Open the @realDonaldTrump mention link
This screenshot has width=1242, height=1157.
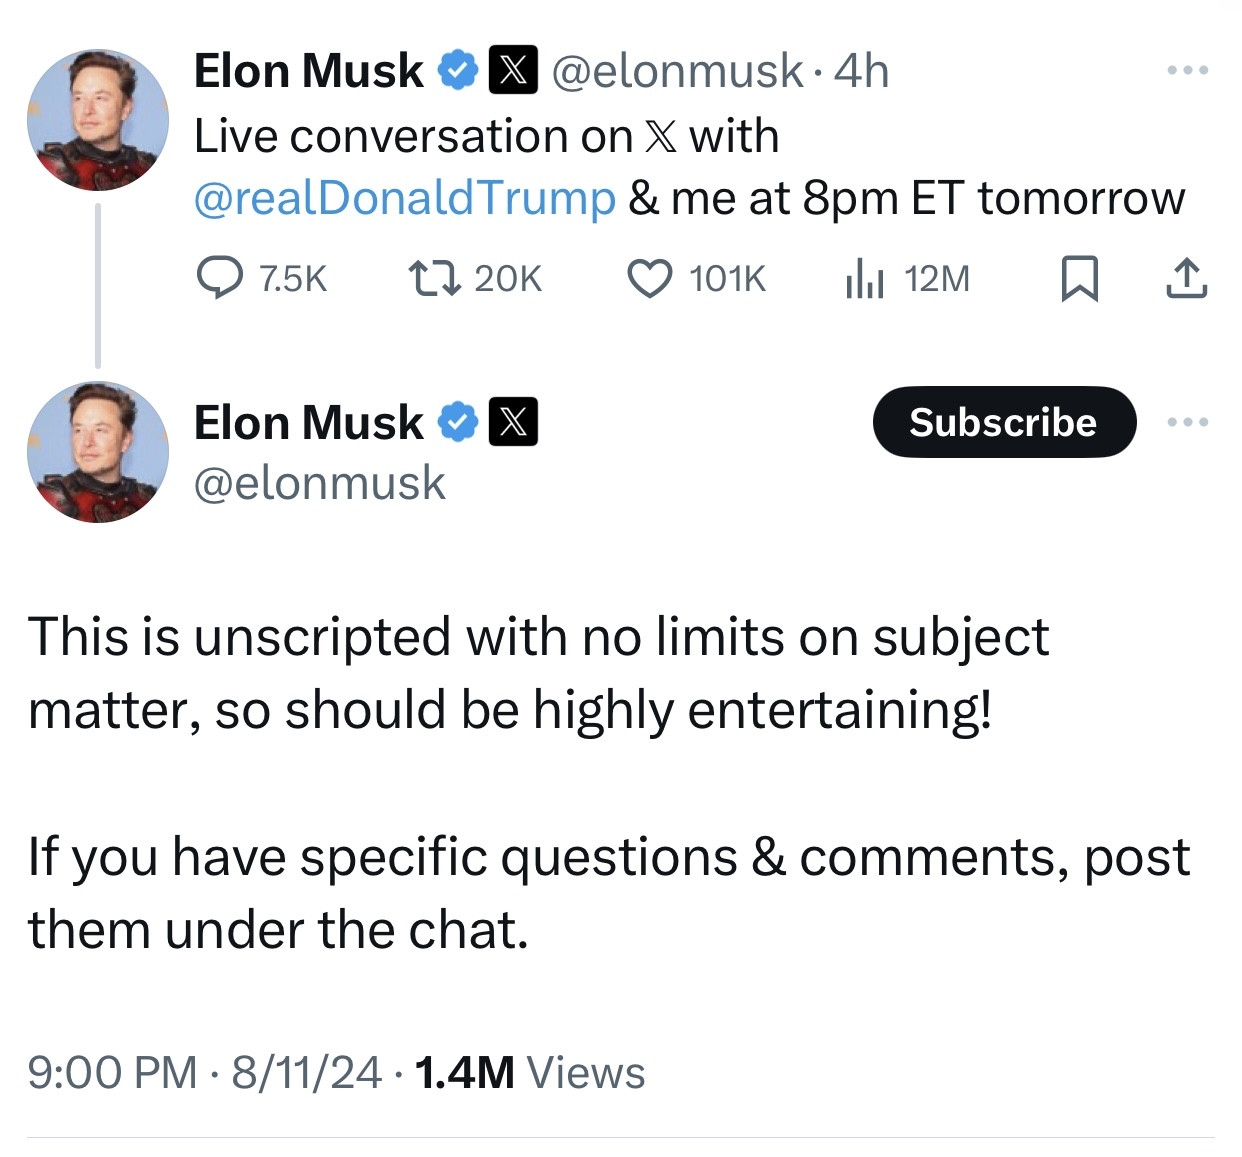[x=404, y=198]
